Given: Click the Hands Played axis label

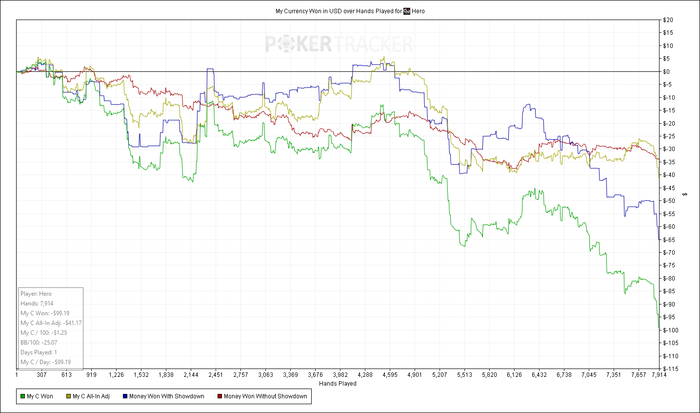Looking at the screenshot, I should coord(338,384).
